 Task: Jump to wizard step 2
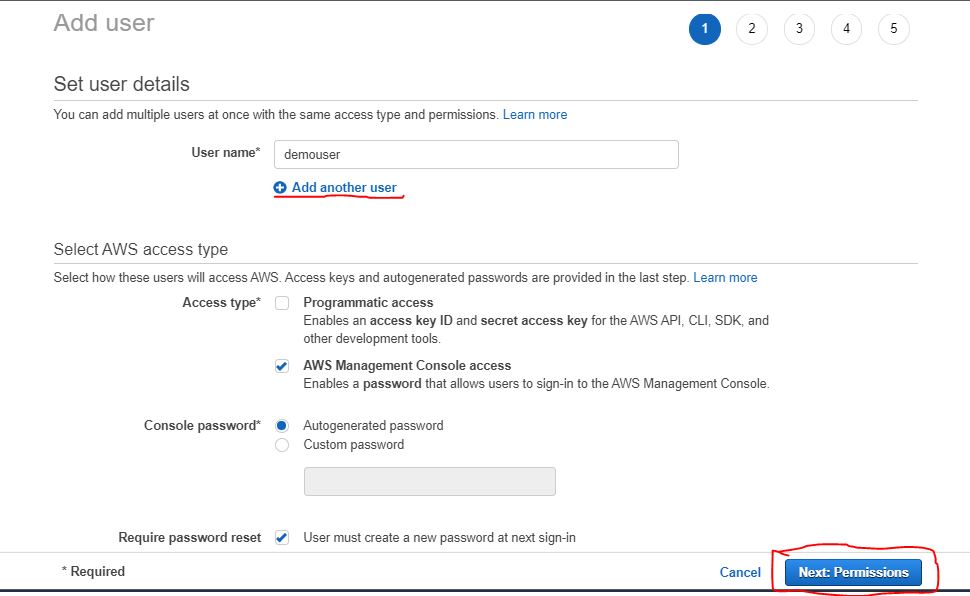pyautogui.click(x=752, y=28)
